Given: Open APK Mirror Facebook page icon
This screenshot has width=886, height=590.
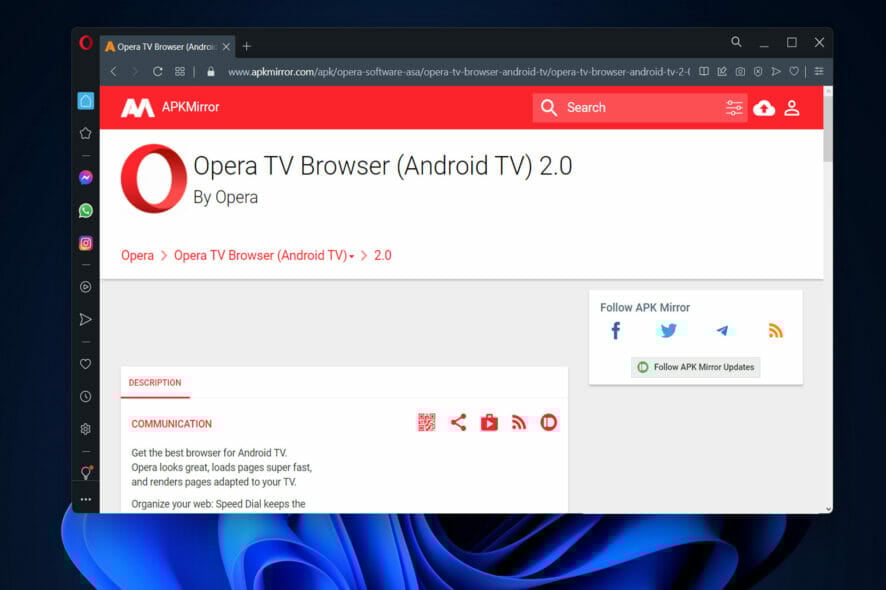Looking at the screenshot, I should click(615, 331).
